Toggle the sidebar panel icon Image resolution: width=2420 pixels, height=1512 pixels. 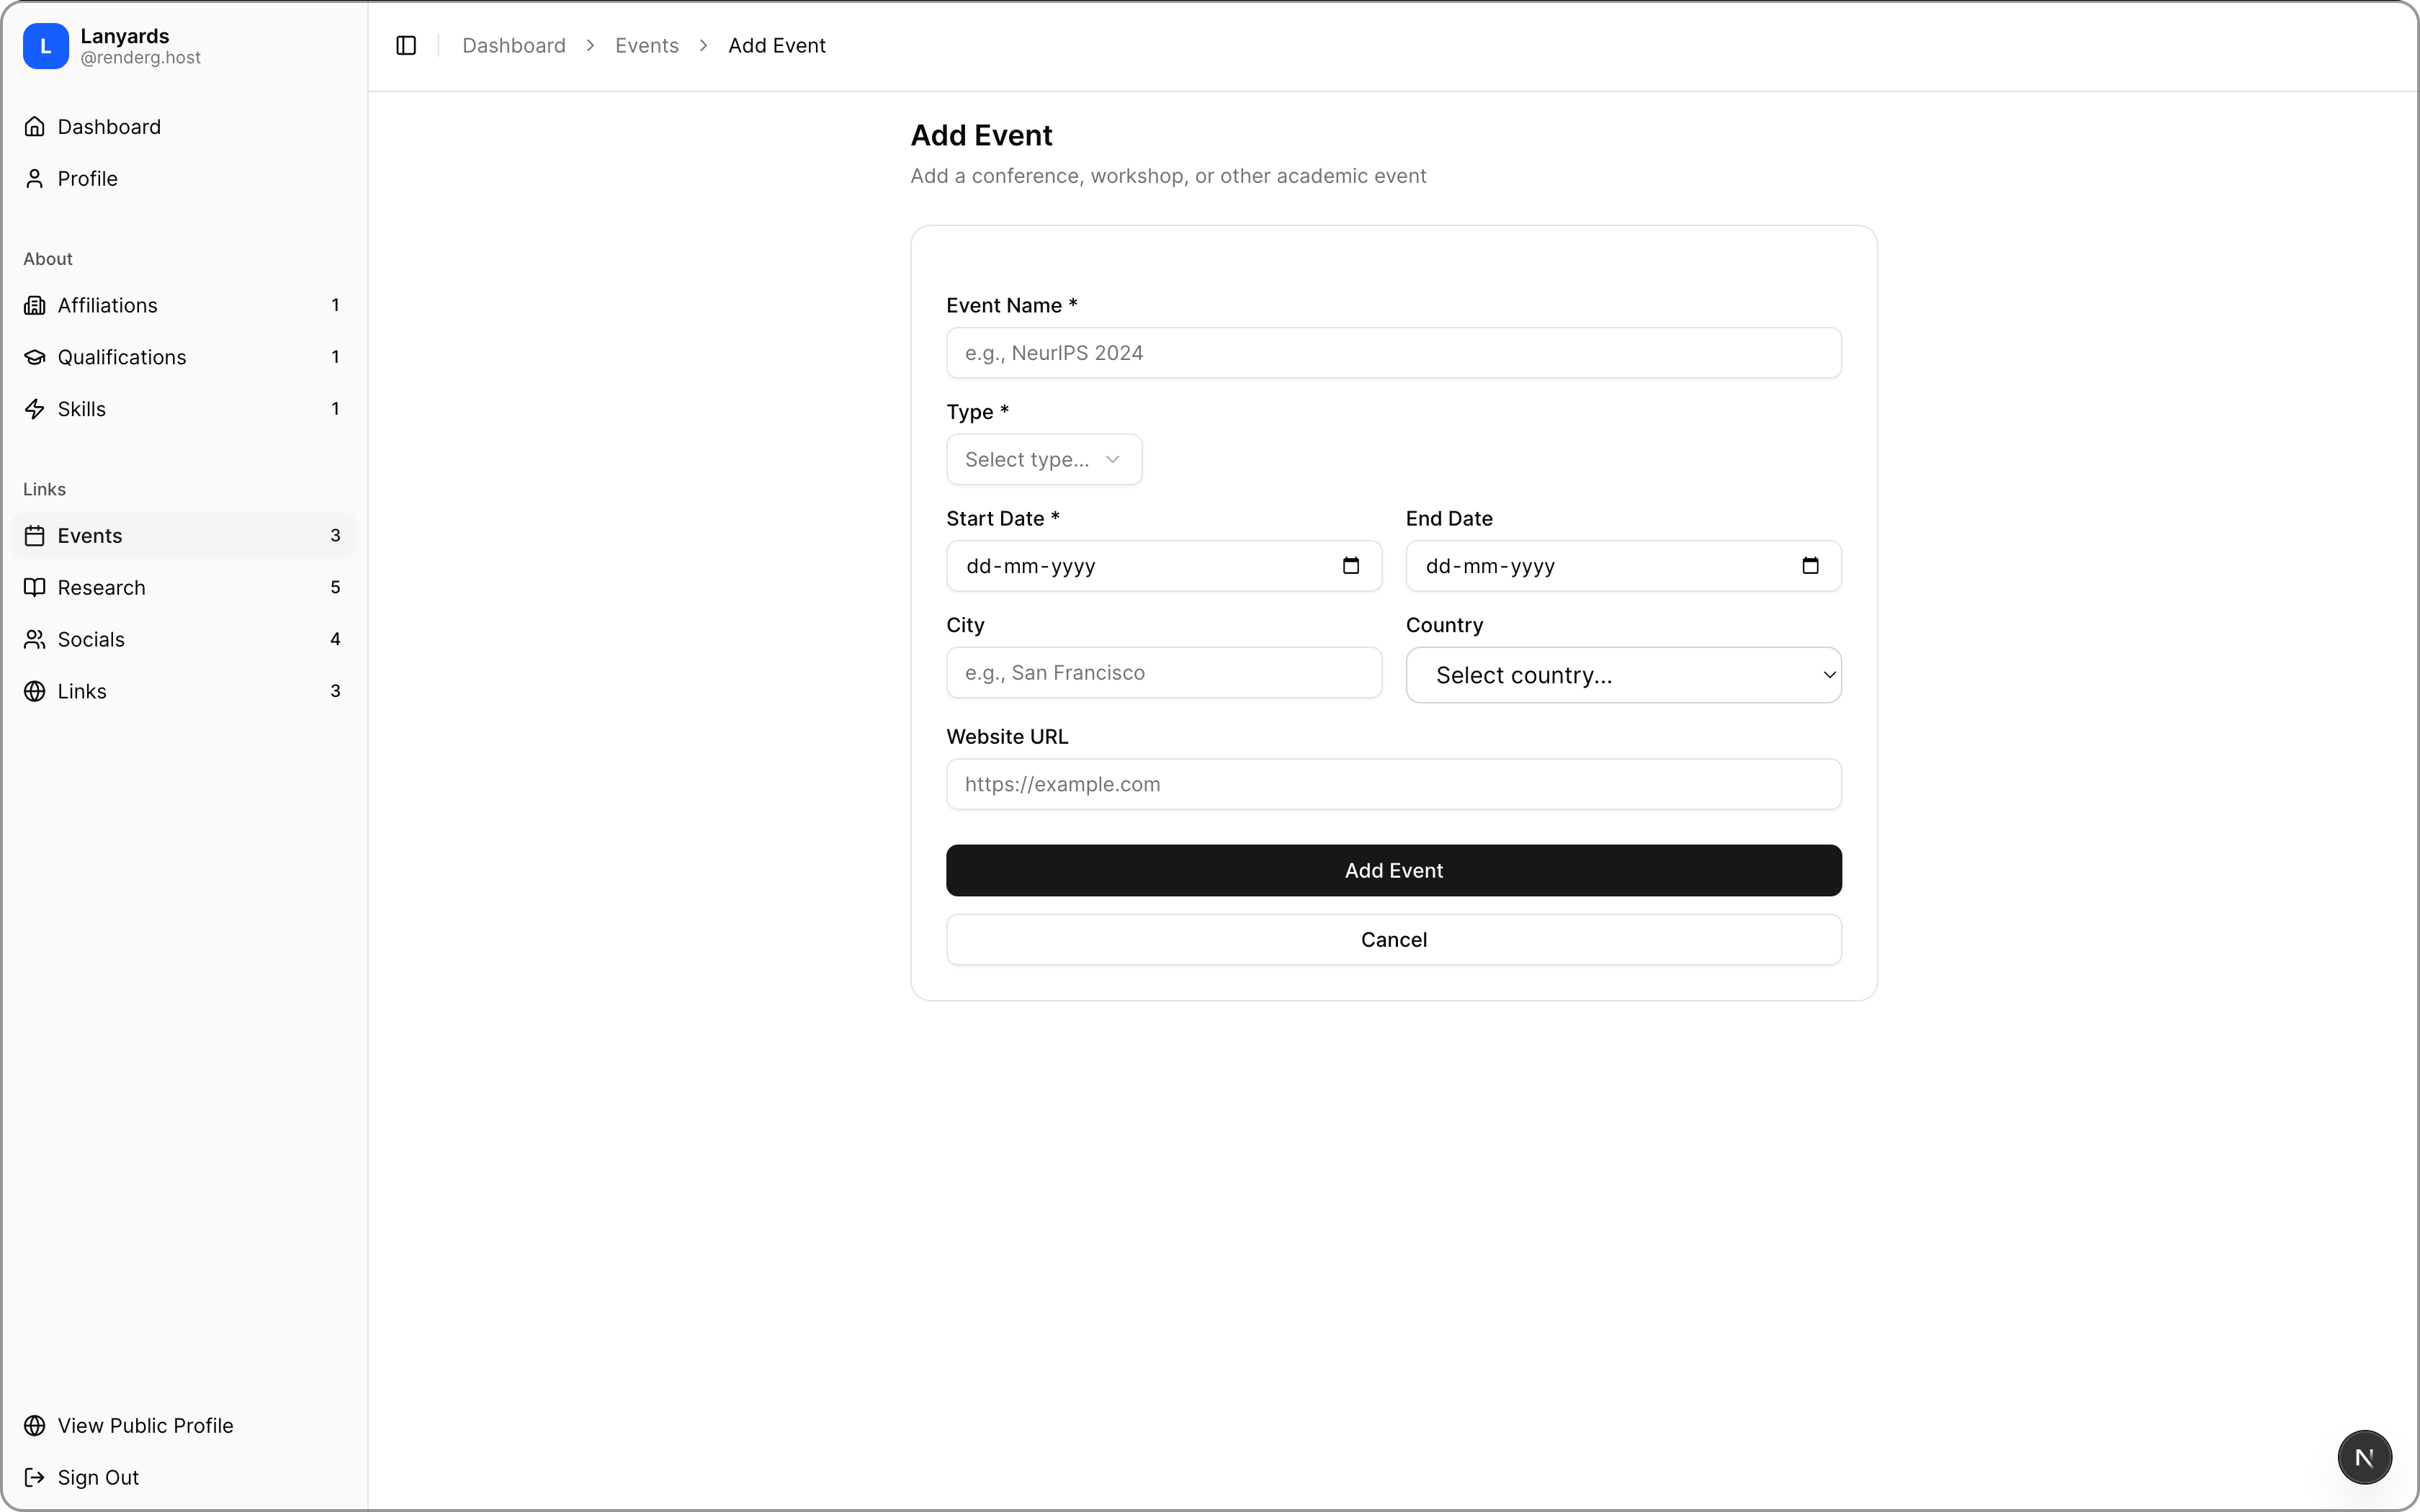pyautogui.click(x=406, y=45)
